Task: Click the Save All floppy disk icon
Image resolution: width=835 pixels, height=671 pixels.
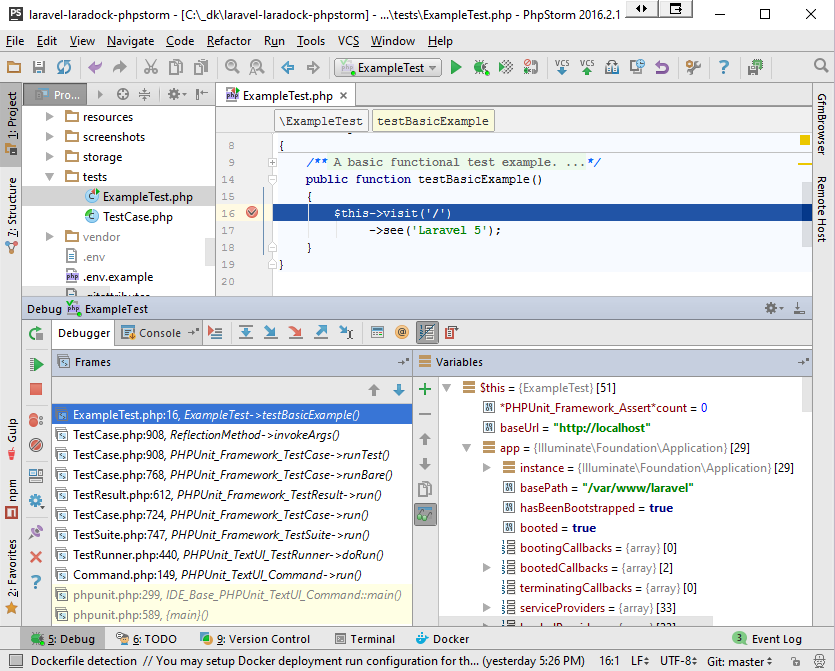Action: [38, 67]
